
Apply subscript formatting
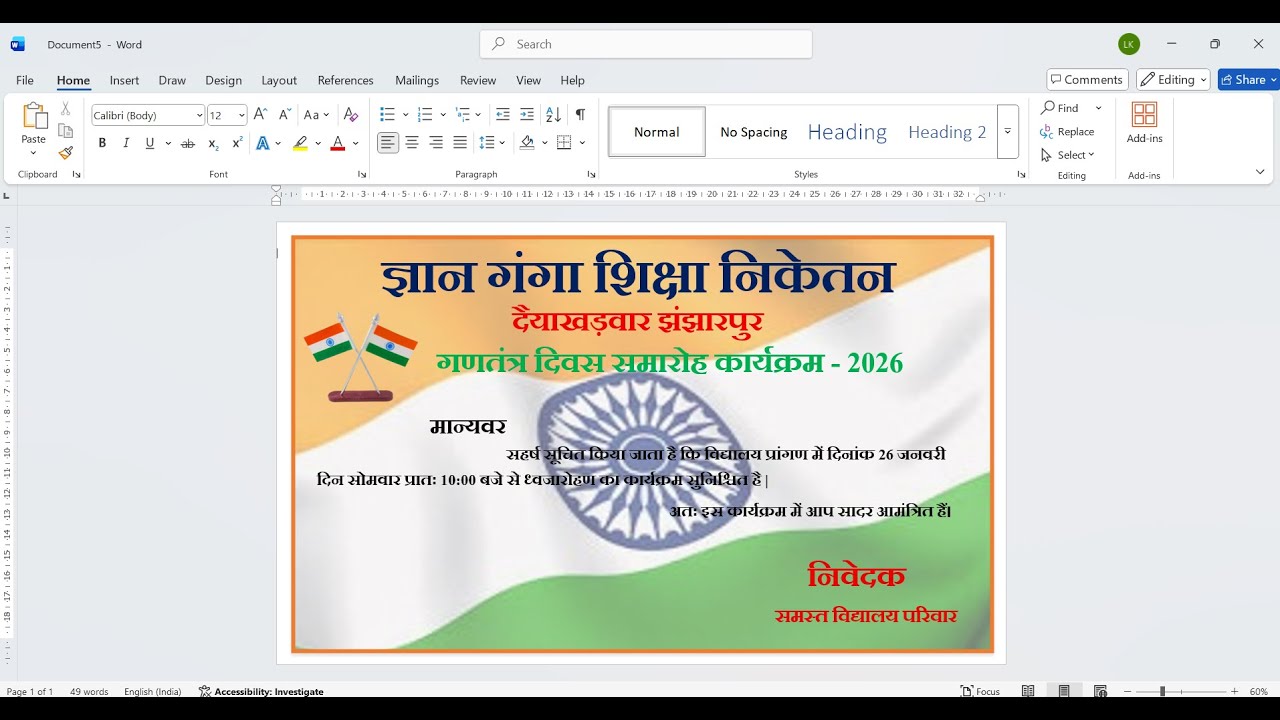[213, 143]
